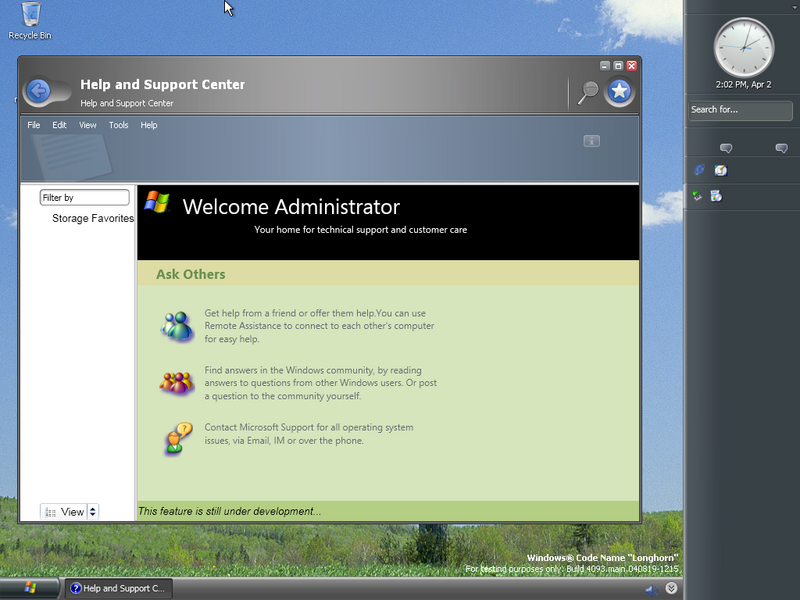Open Contact Microsoft Support icon

[x=178, y=438]
